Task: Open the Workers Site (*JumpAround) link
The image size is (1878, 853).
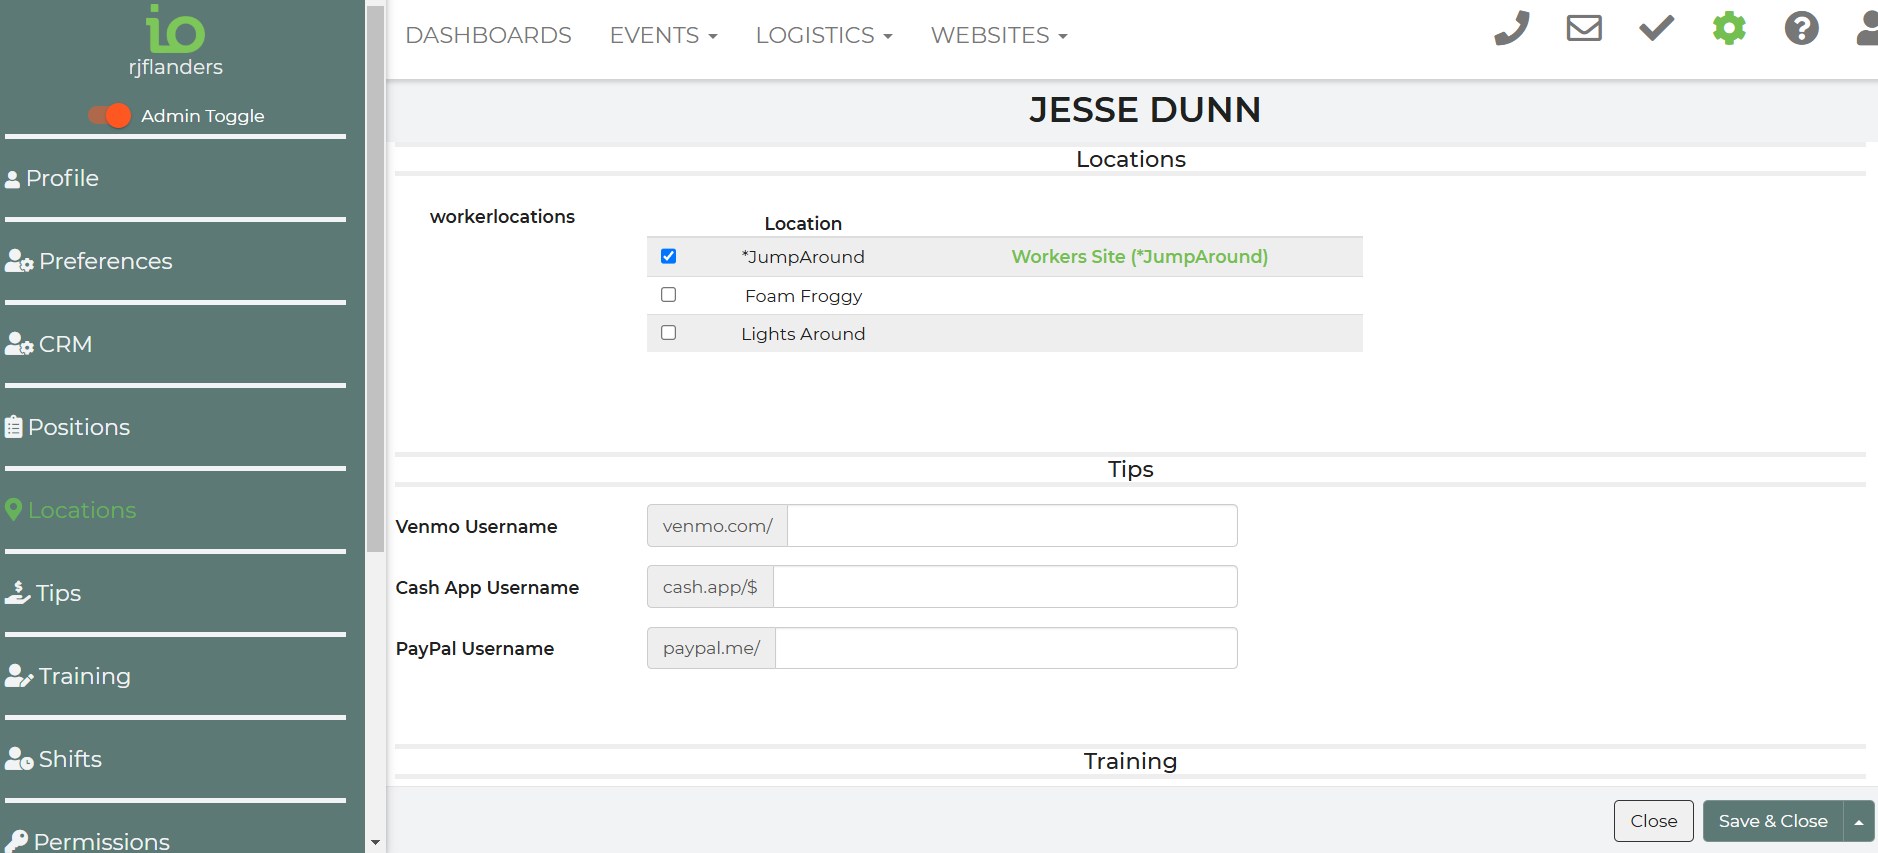Action: 1140,257
